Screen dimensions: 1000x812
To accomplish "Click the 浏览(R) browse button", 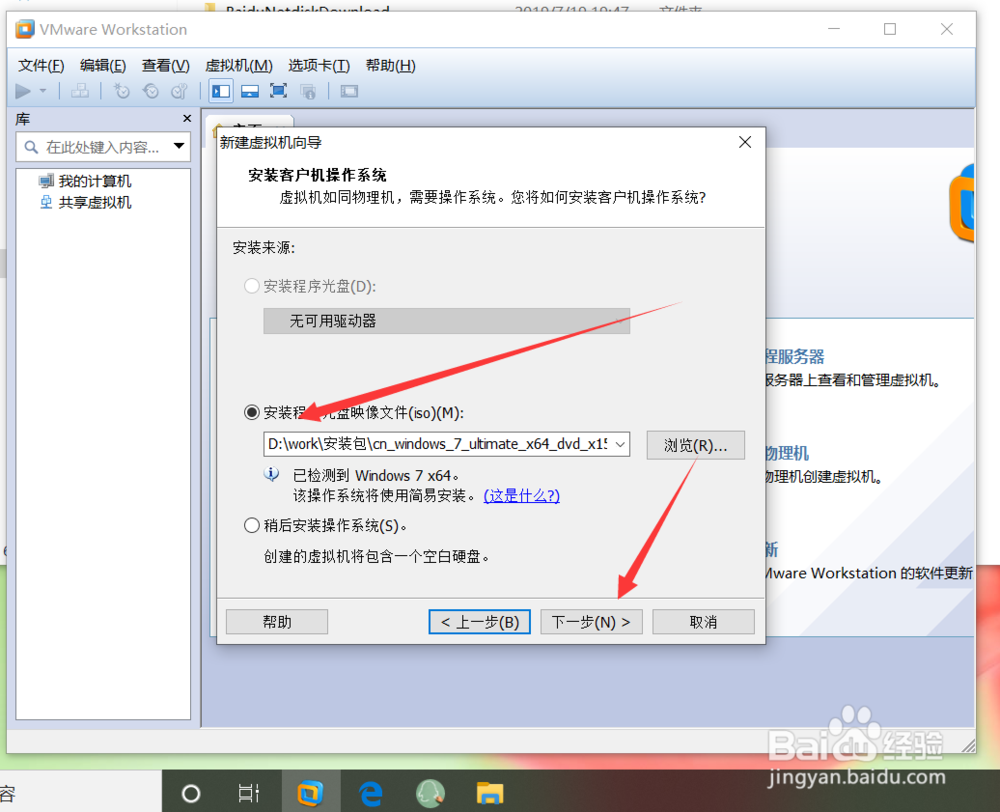I will click(x=695, y=444).
